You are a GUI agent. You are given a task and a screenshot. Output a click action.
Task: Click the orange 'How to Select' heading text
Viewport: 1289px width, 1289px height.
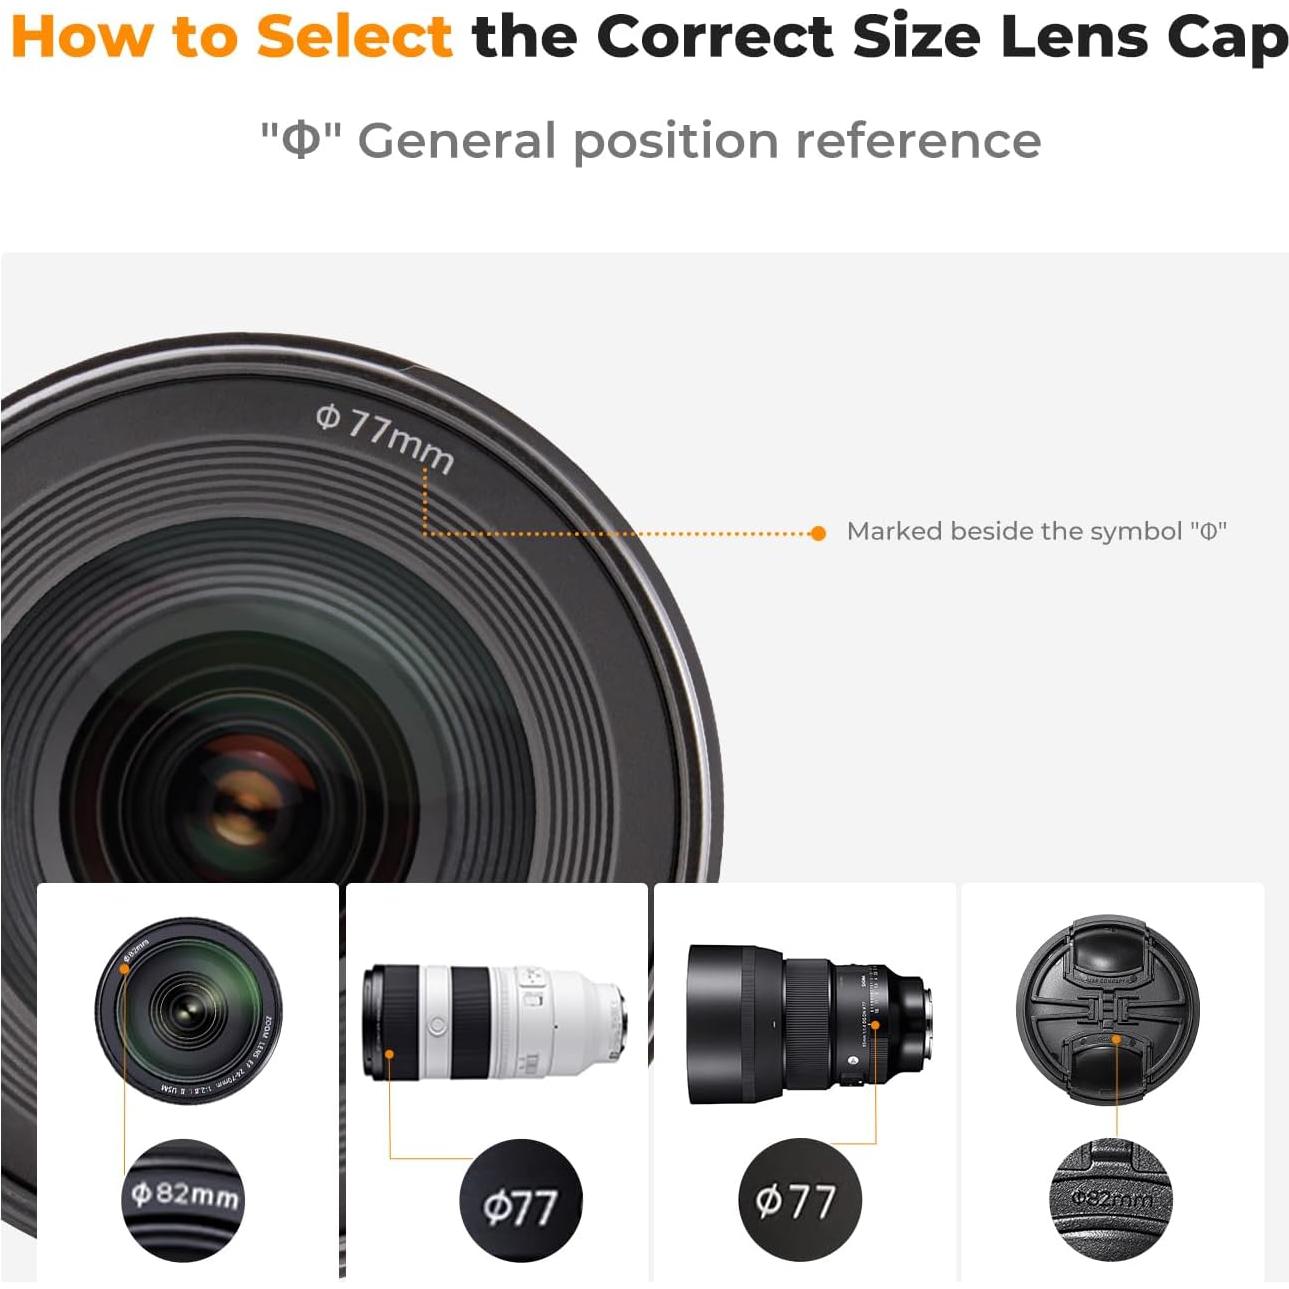[232, 37]
